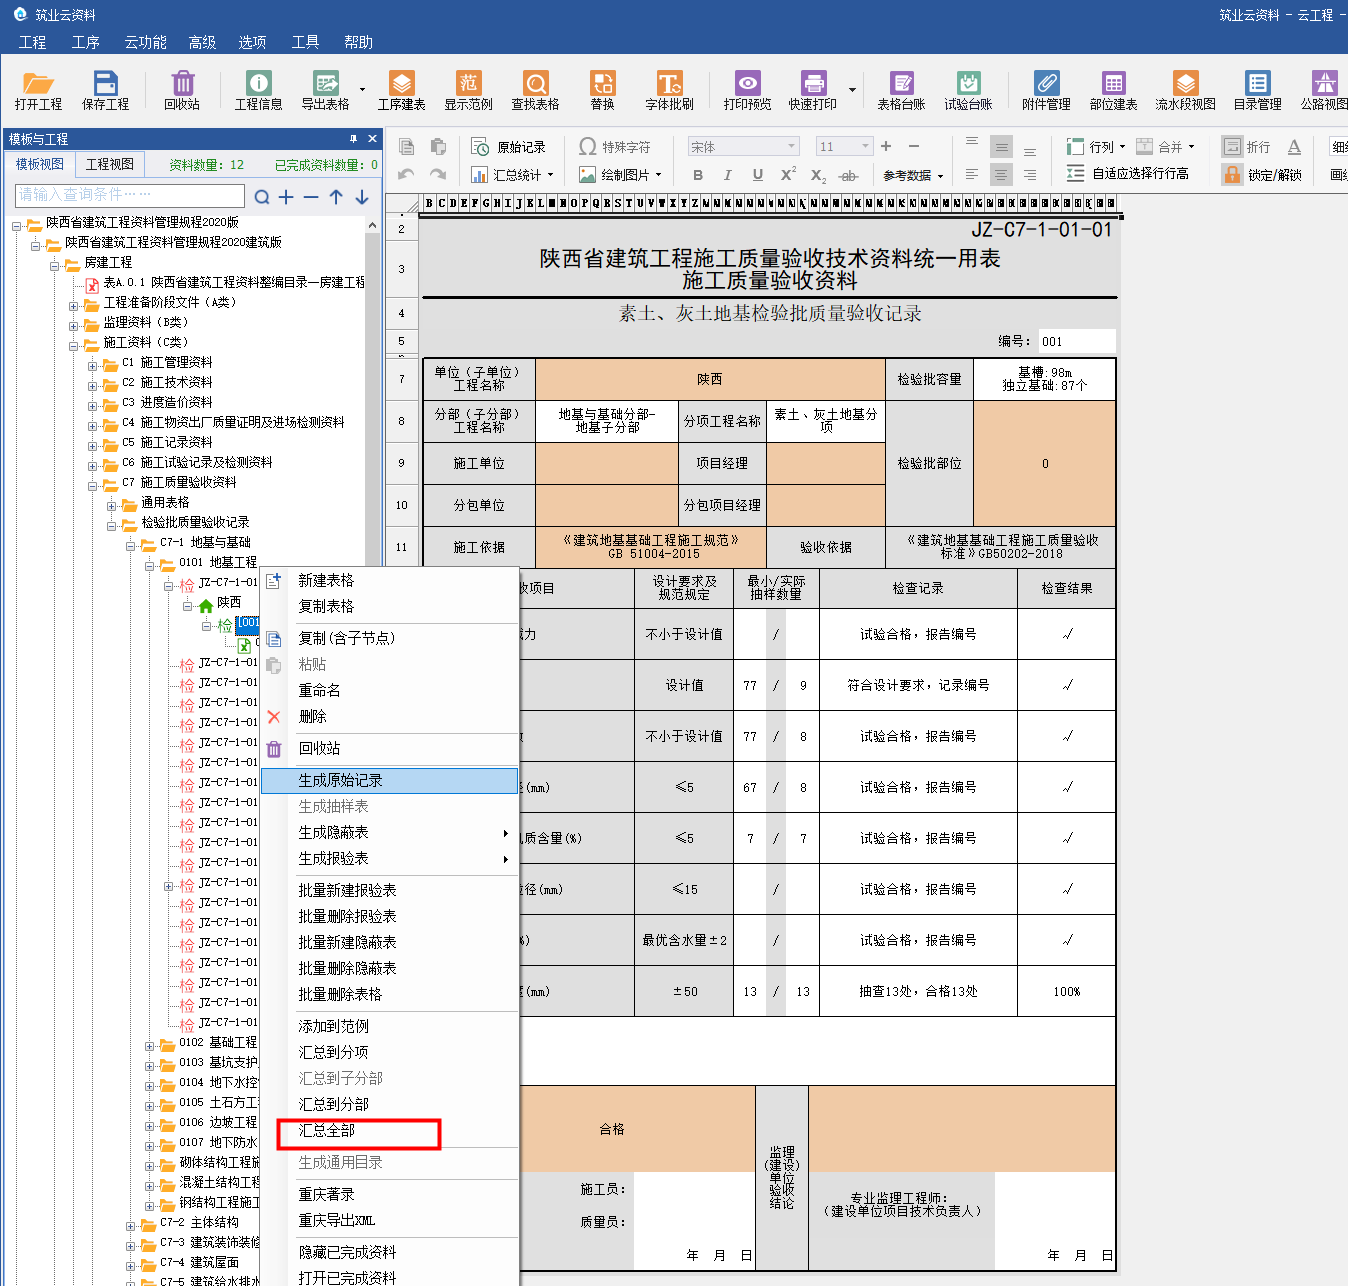Screen dimensions: 1348x1286
Task: Toggle underline formatting button
Action: point(757,175)
